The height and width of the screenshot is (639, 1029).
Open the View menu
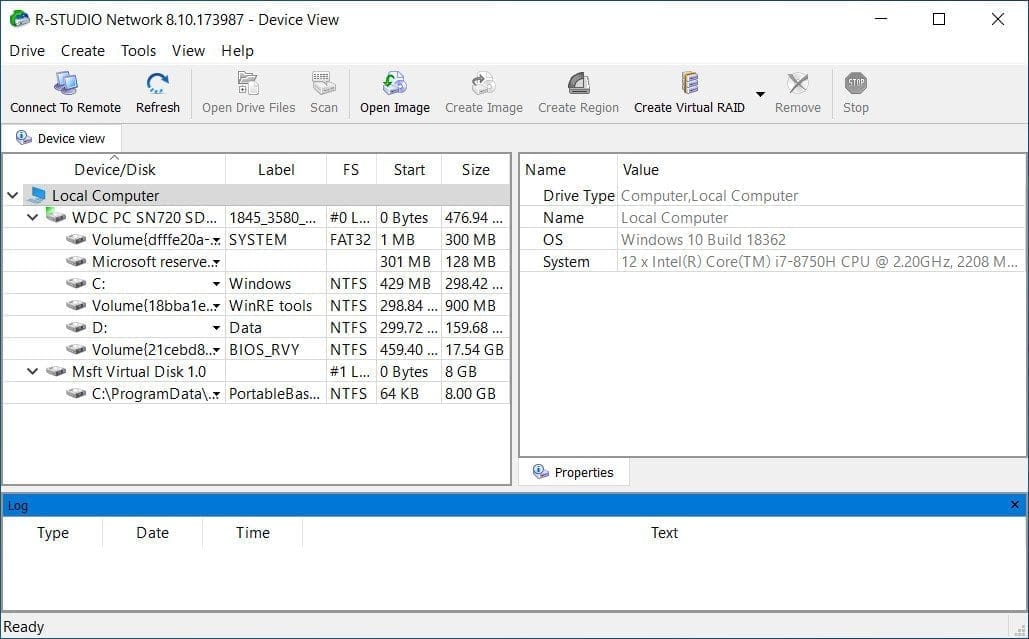point(188,51)
